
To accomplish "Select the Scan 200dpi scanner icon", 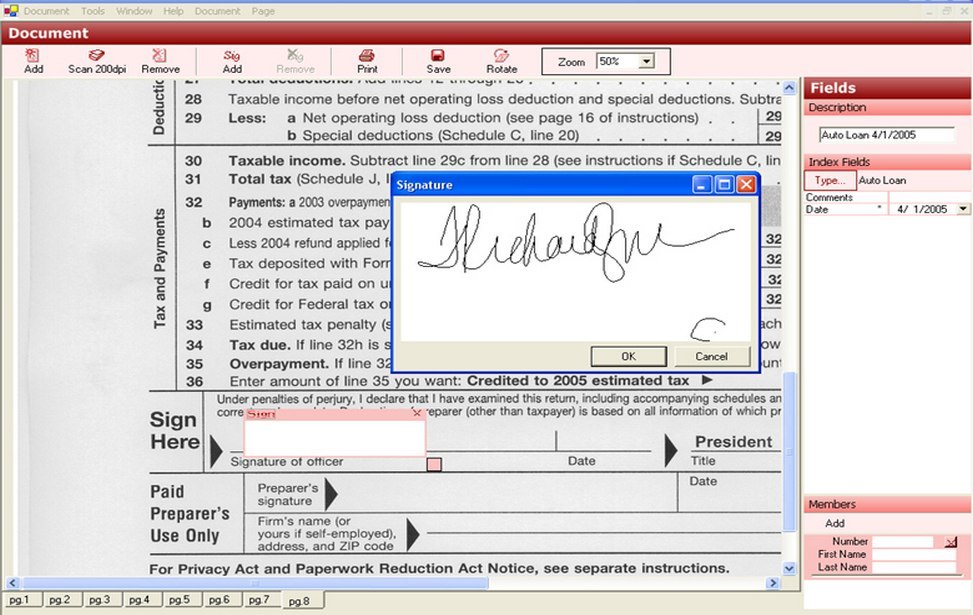I will [x=97, y=61].
